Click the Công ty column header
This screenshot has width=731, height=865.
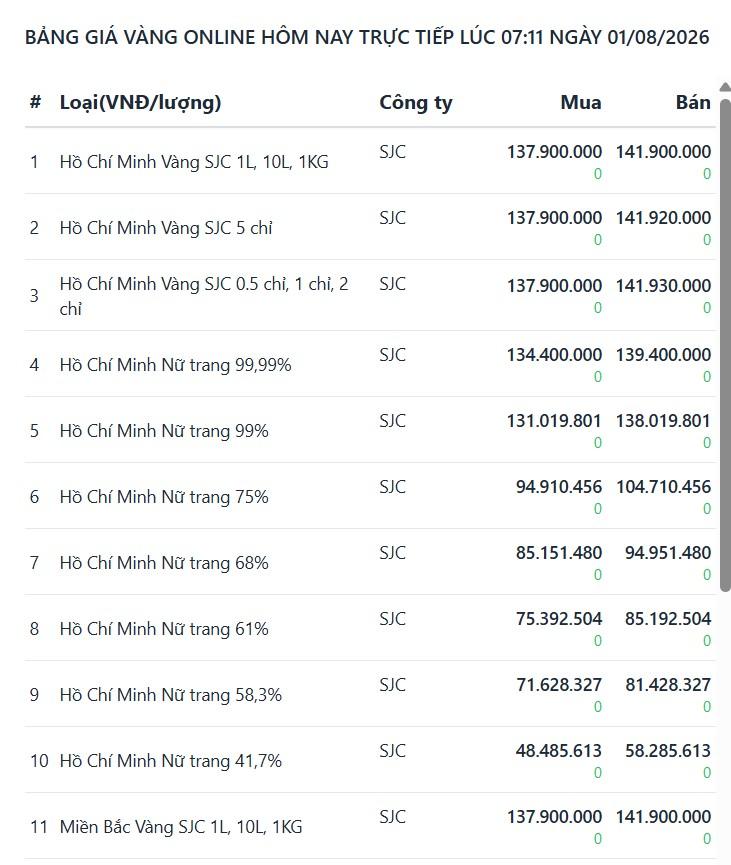pos(415,103)
